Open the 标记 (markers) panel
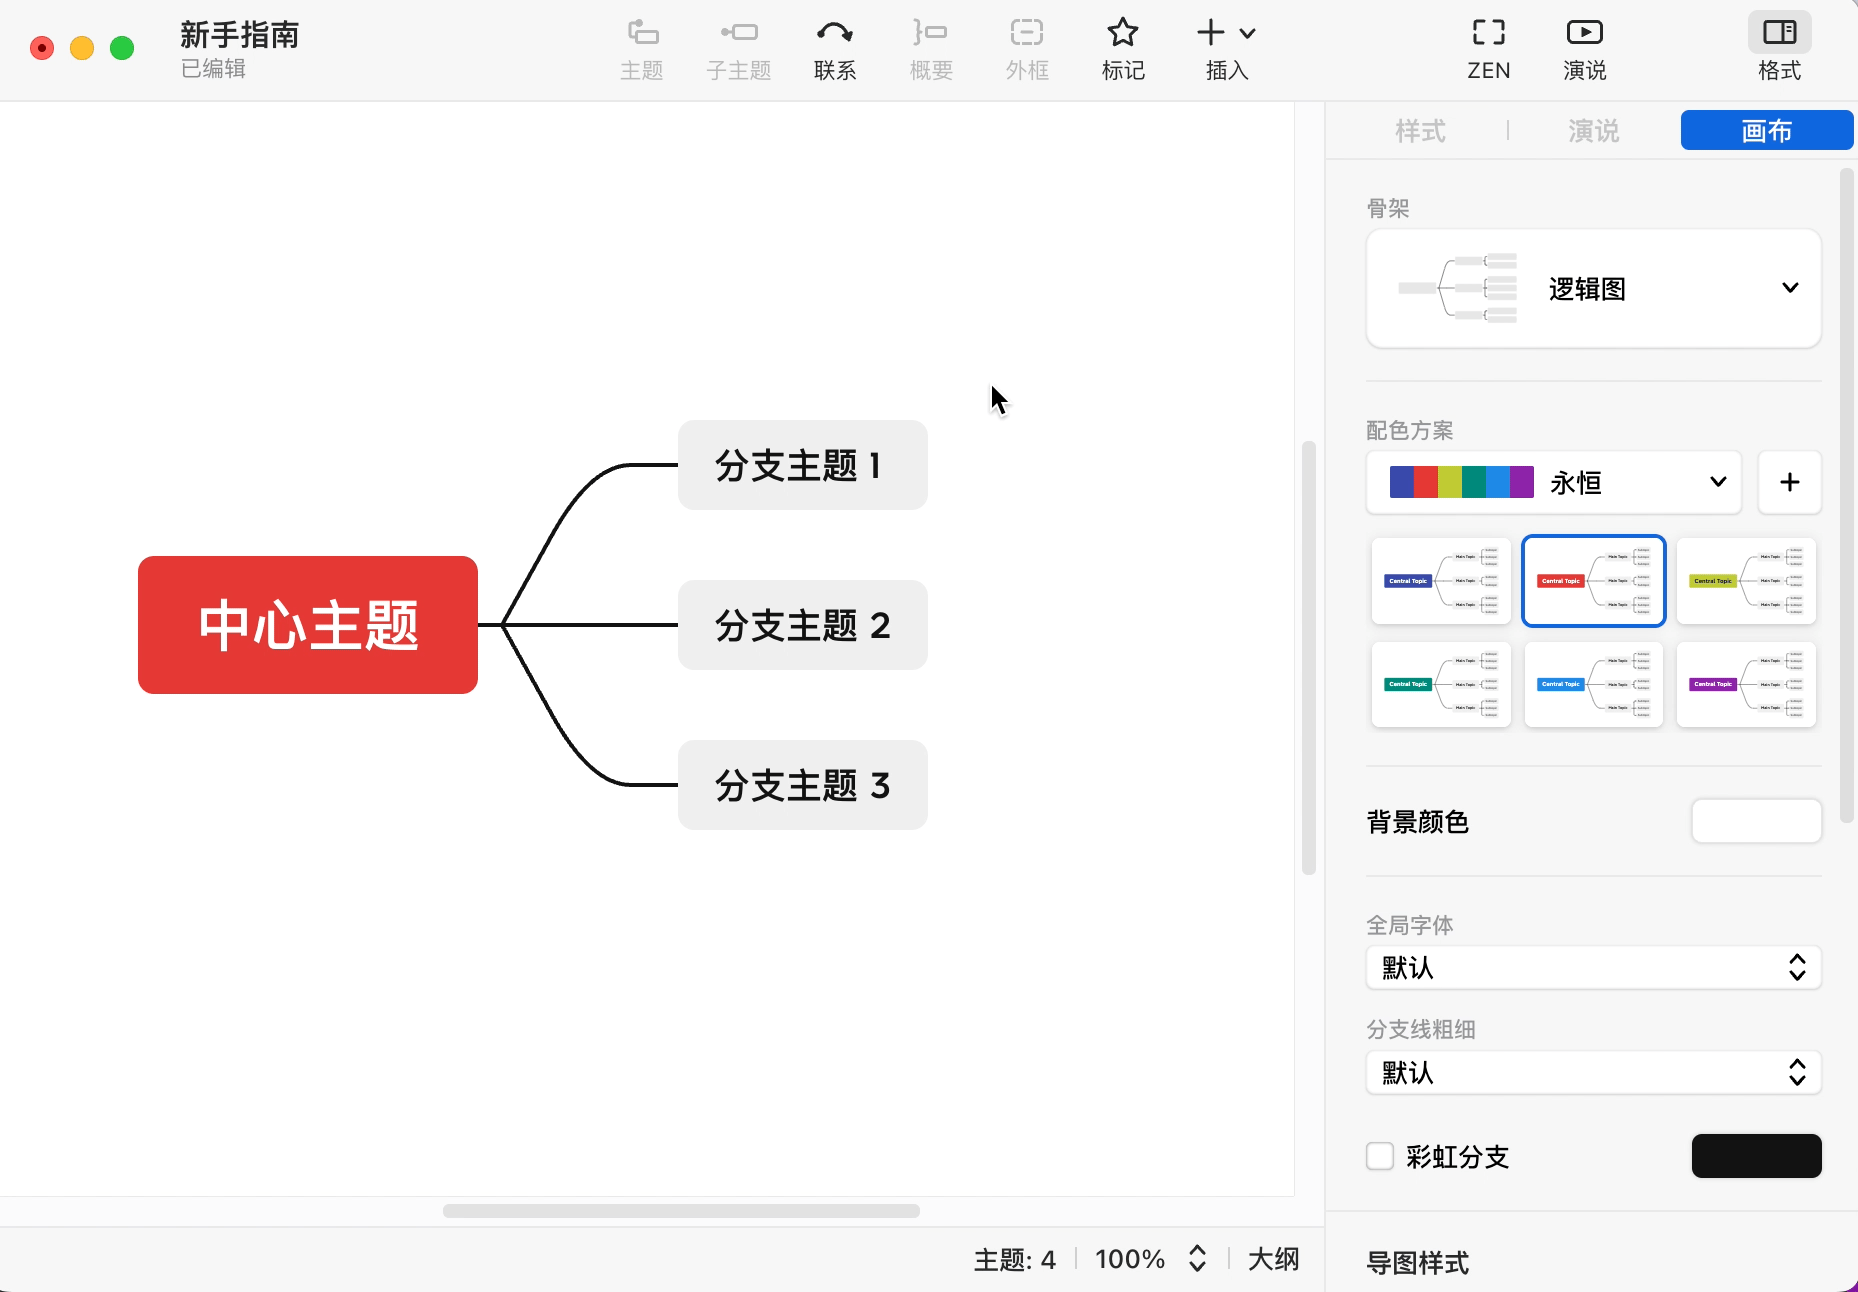Screen dimensions: 1858x1292 [1123, 47]
